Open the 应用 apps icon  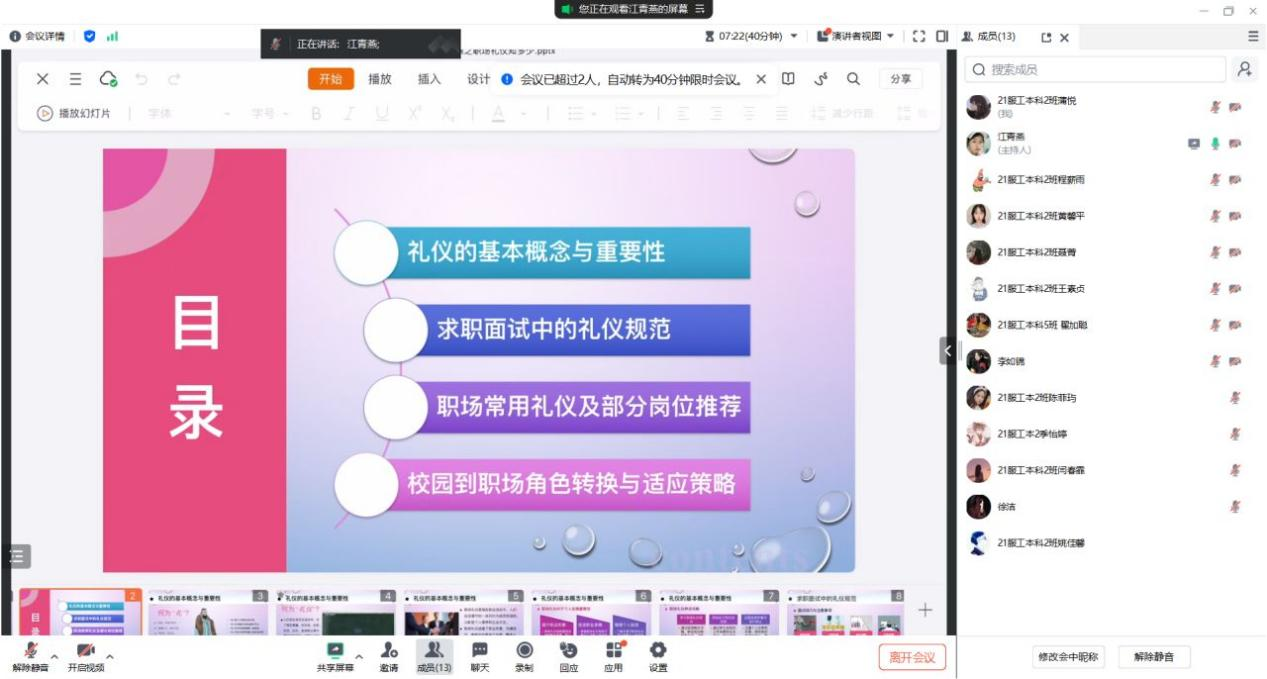pyautogui.click(x=613, y=655)
